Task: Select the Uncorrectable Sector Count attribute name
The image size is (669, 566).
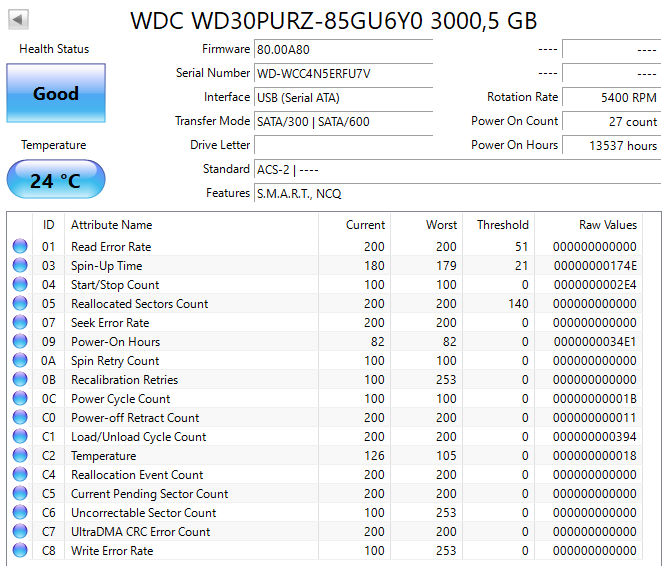Action: coord(144,513)
